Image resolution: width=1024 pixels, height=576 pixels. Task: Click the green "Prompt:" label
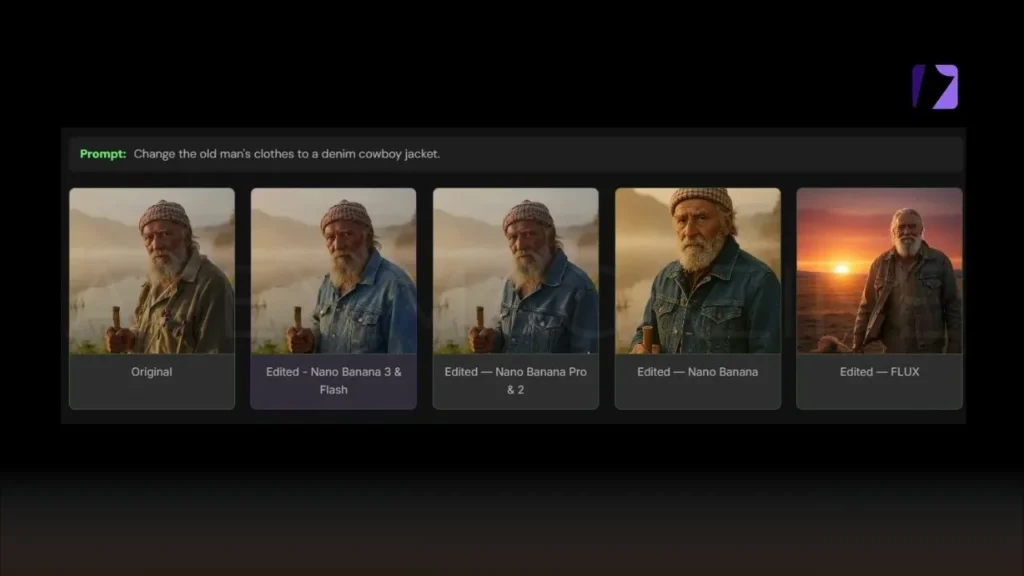(x=103, y=154)
